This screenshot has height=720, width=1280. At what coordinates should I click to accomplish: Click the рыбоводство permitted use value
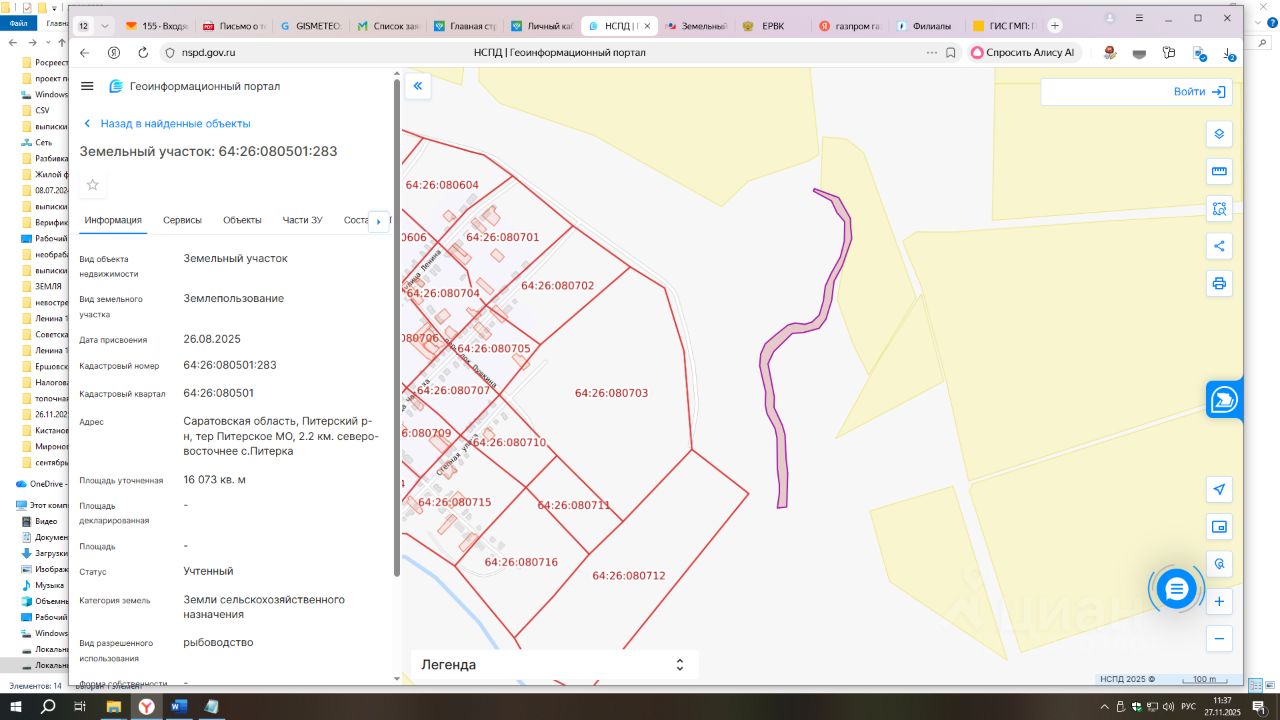coord(218,642)
